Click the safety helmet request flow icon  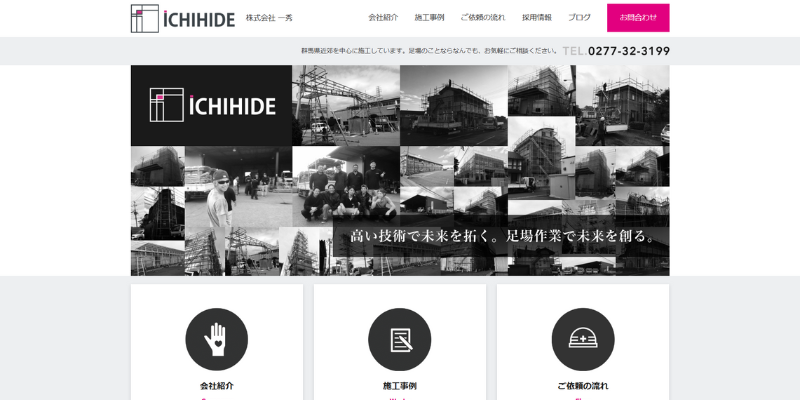point(583,339)
